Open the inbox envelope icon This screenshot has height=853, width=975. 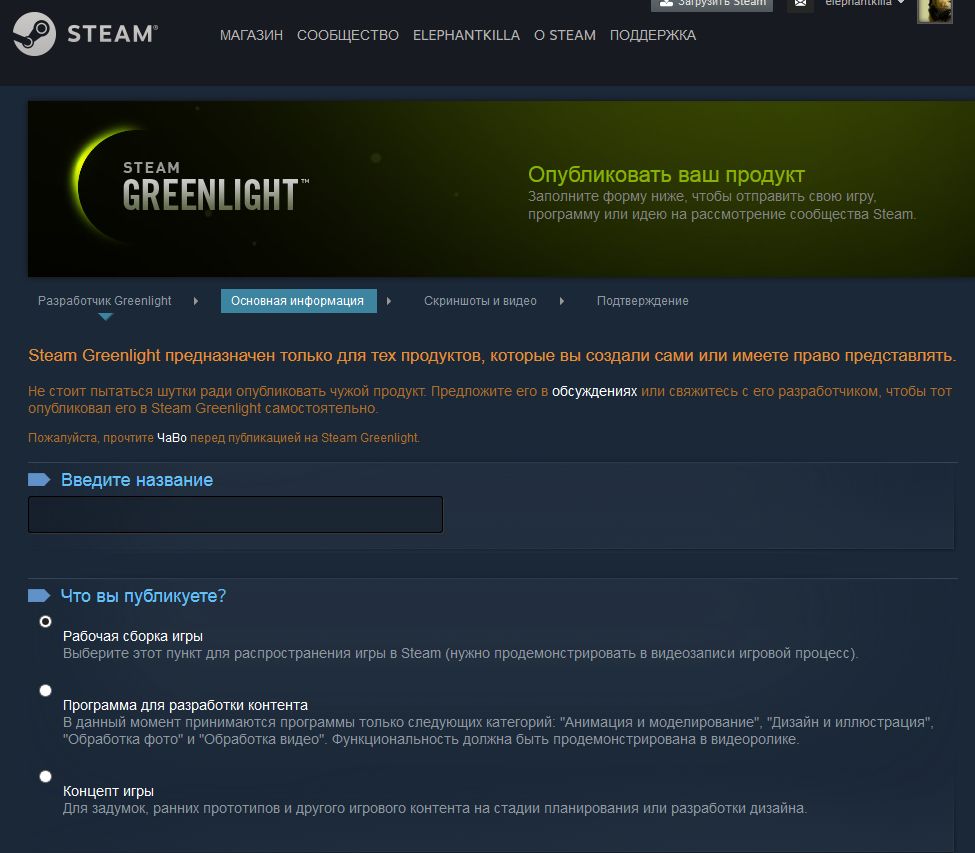(x=800, y=4)
